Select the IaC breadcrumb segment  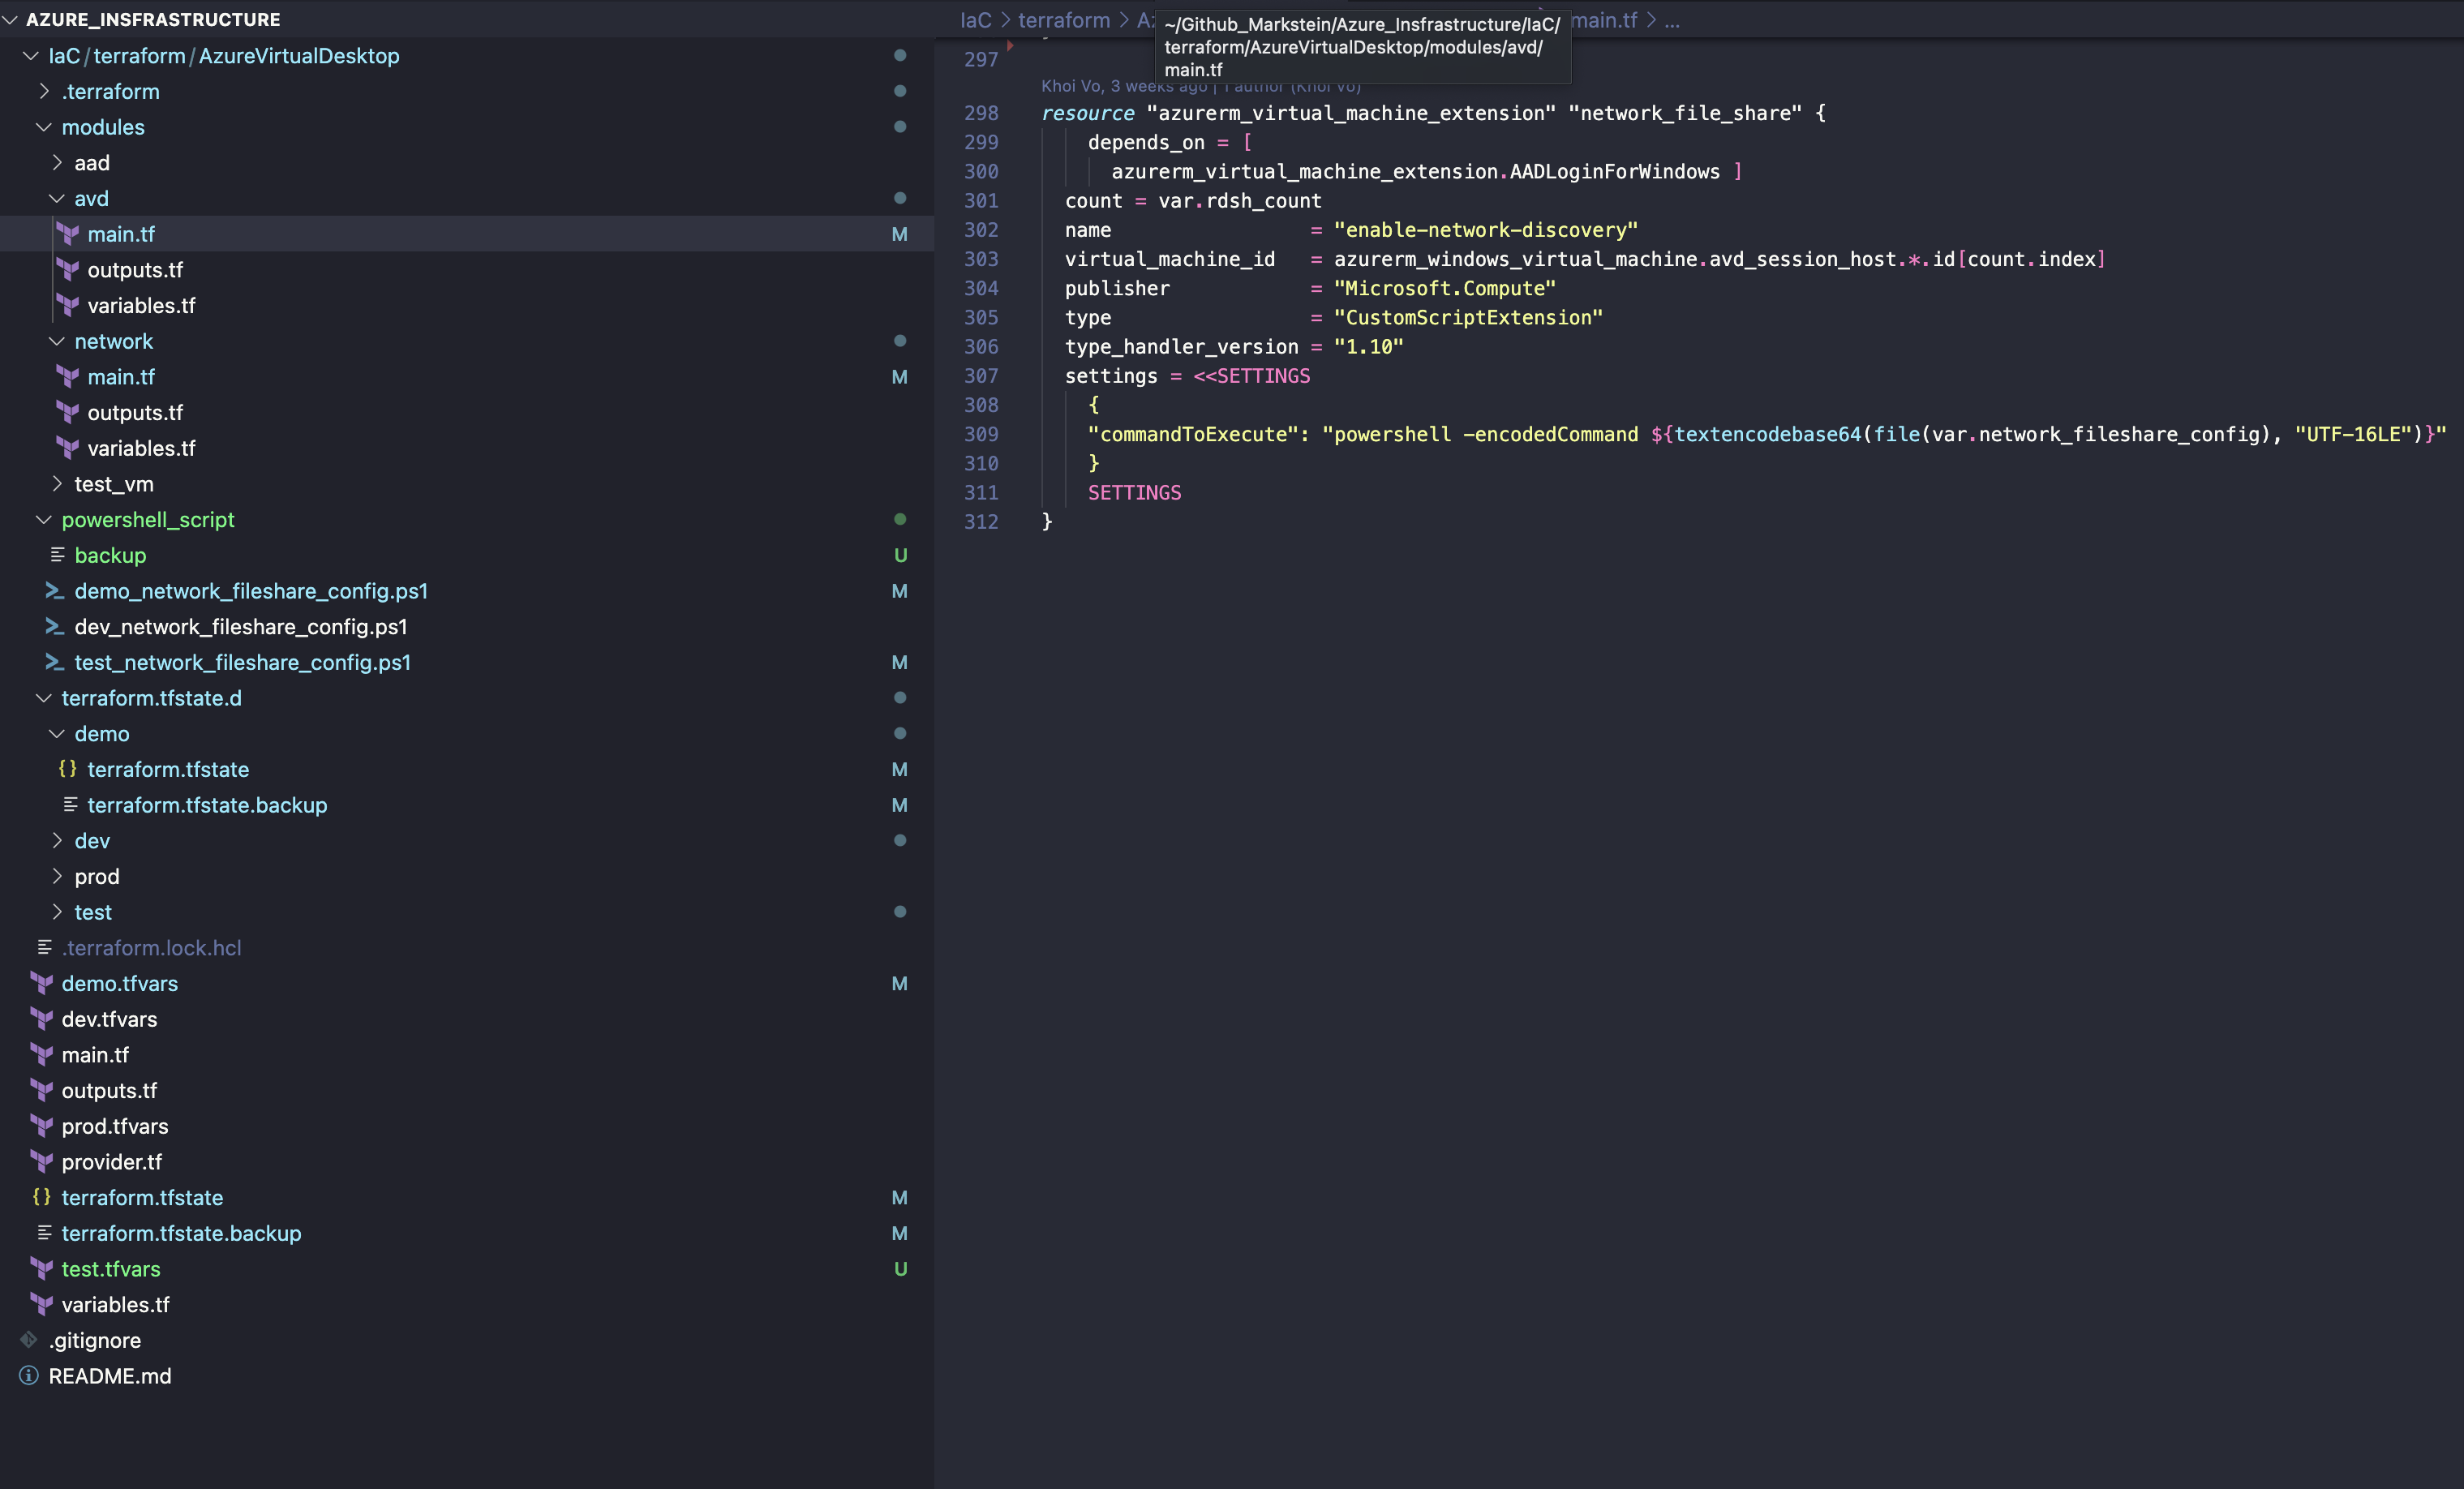point(976,20)
